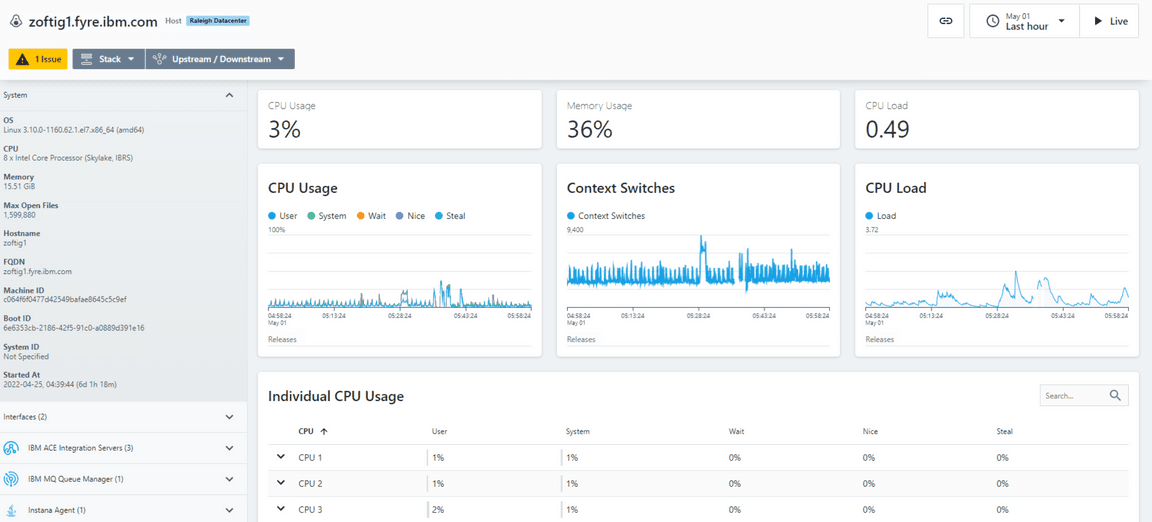Click the search magnifier icon

pyautogui.click(x=1115, y=396)
